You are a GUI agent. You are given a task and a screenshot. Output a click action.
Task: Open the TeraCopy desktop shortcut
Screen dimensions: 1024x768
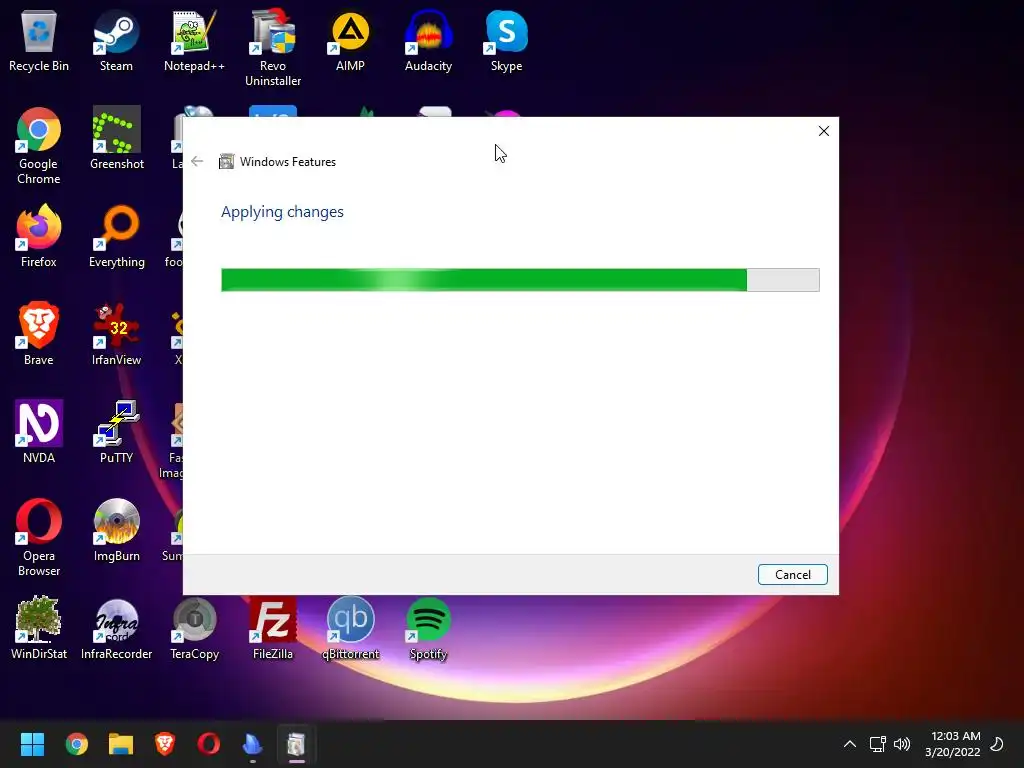click(194, 628)
